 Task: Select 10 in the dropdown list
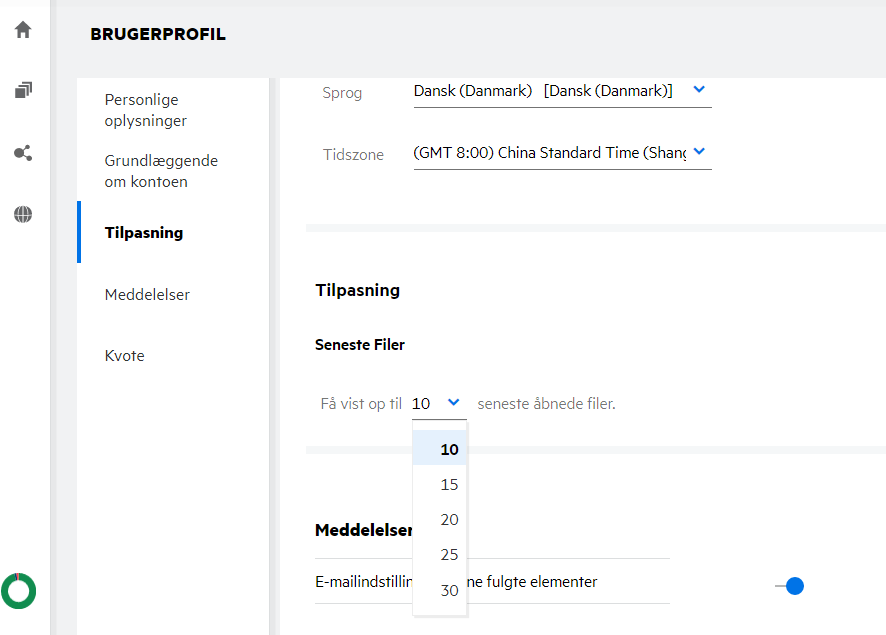(x=449, y=449)
